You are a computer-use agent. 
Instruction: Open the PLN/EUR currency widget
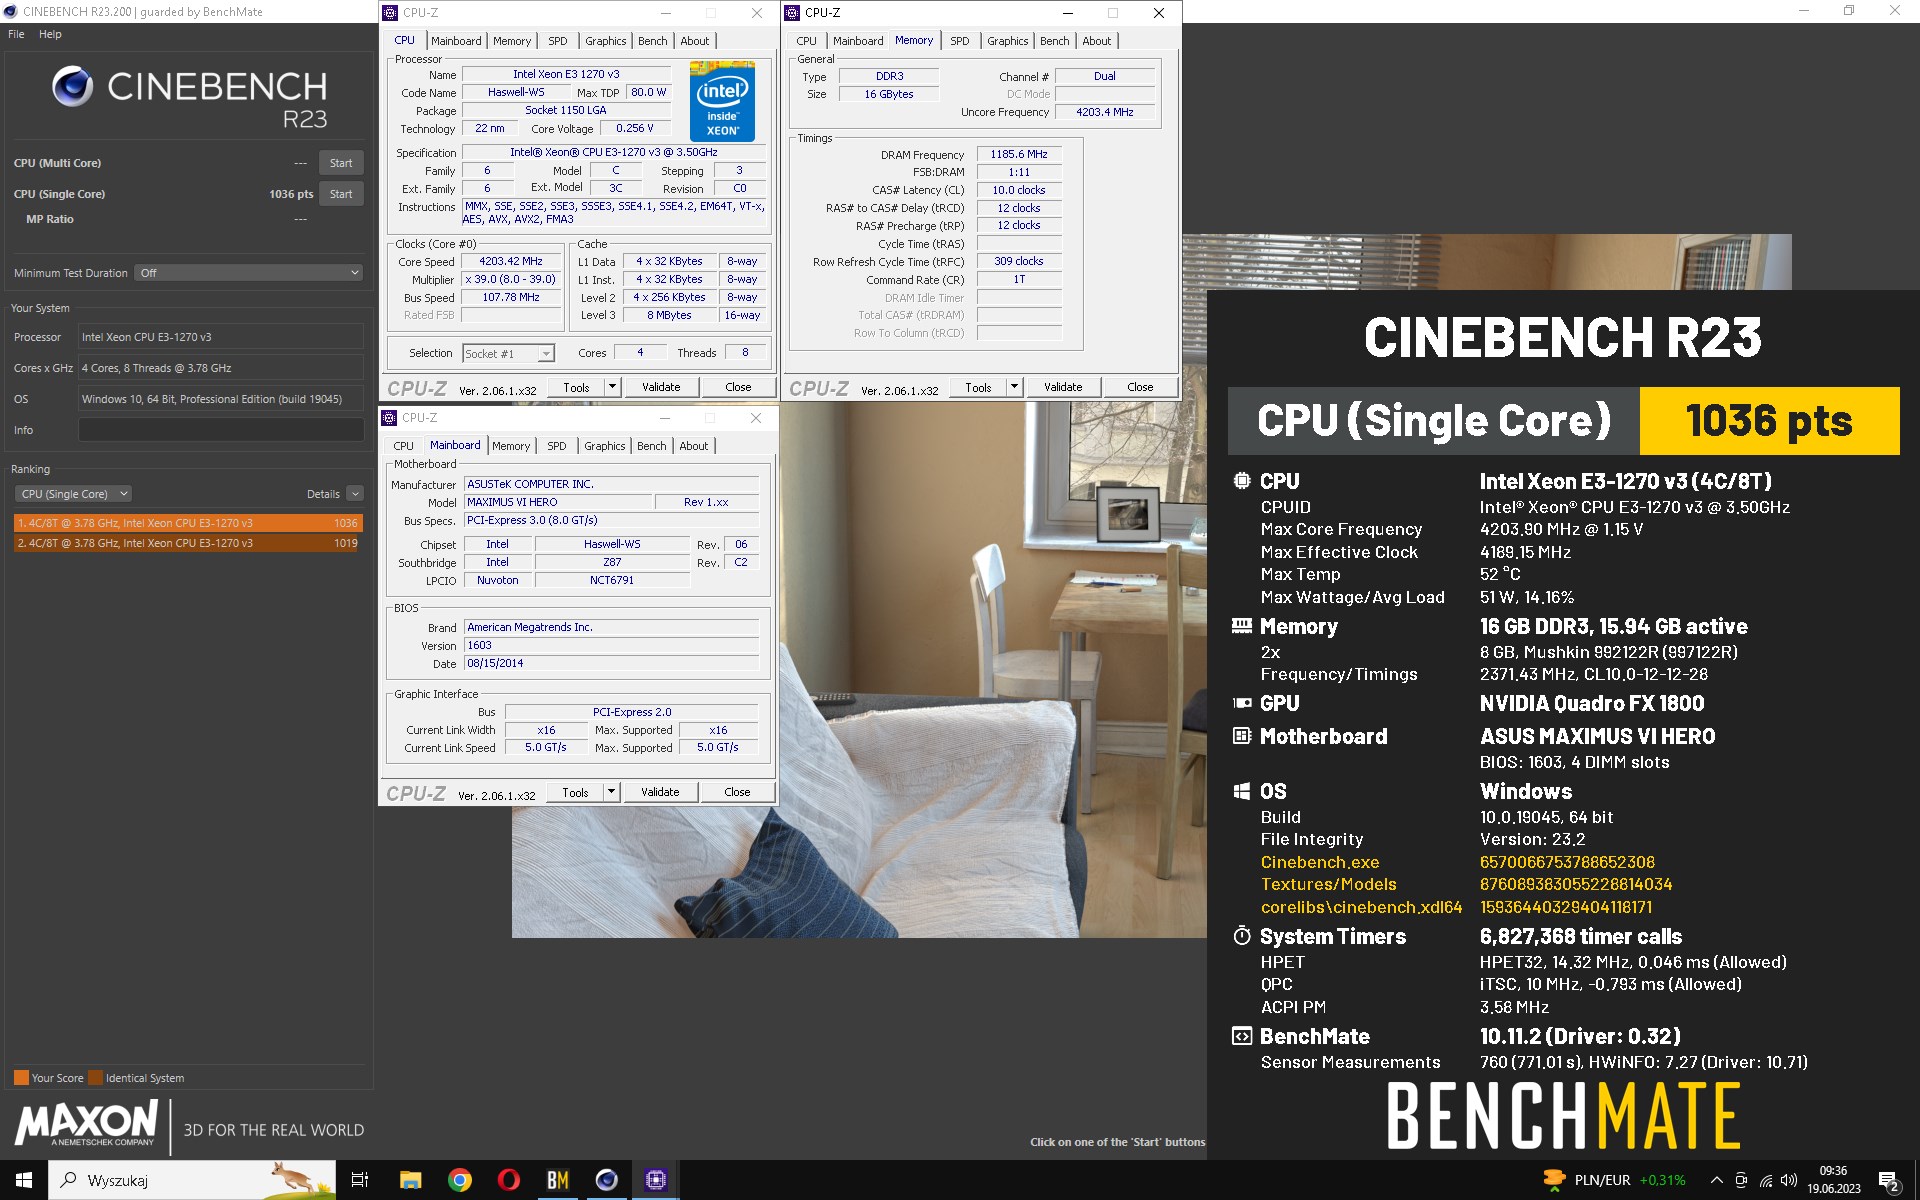click(x=1616, y=1180)
